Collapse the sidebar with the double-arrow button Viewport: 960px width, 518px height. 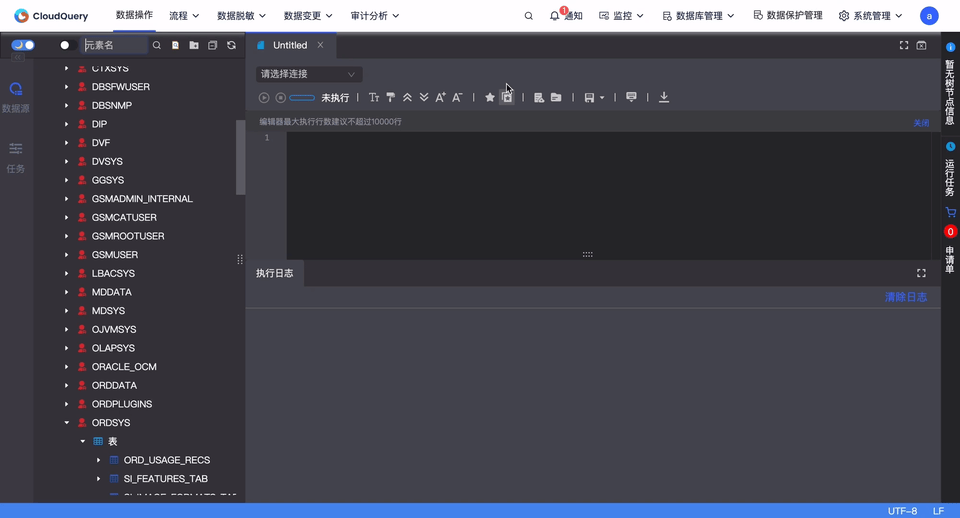tap(18, 57)
